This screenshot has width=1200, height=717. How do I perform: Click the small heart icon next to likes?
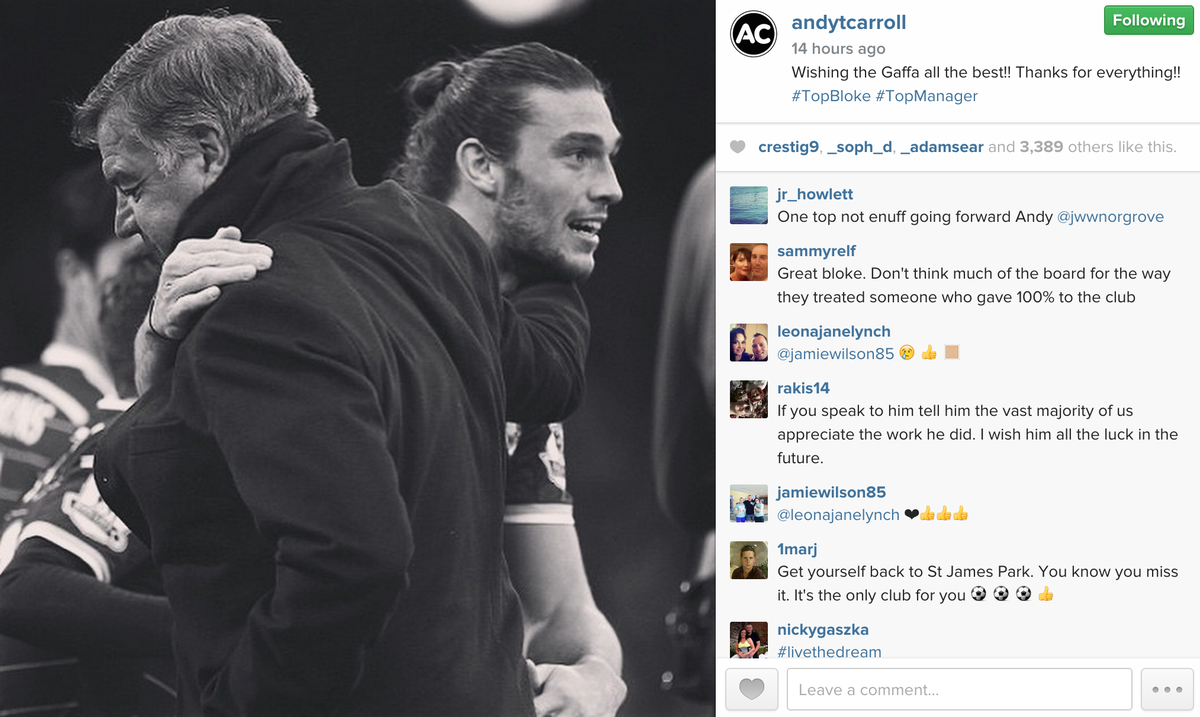[738, 147]
